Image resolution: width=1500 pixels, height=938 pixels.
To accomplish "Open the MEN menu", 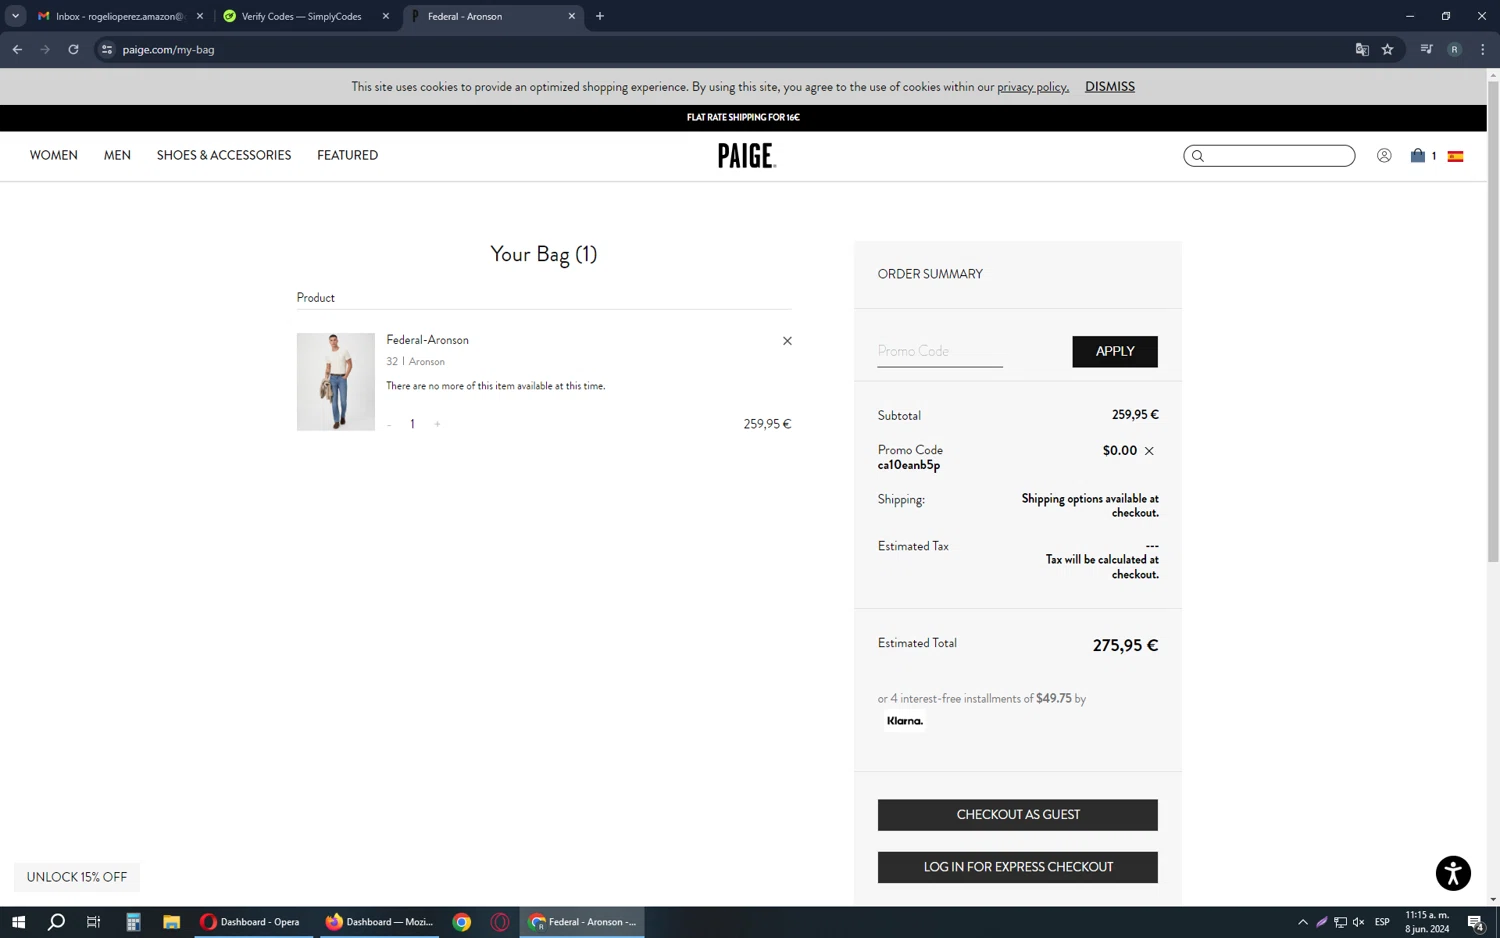I will 117,156.
